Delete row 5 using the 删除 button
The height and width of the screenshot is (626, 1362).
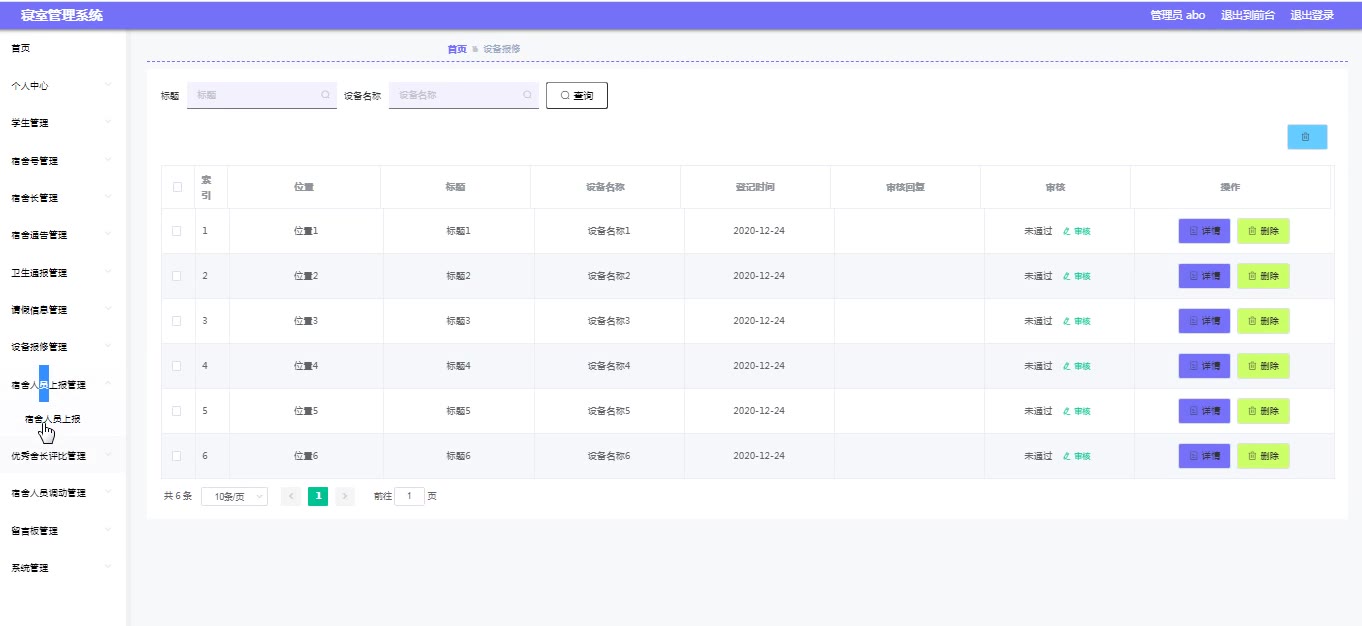point(1263,411)
